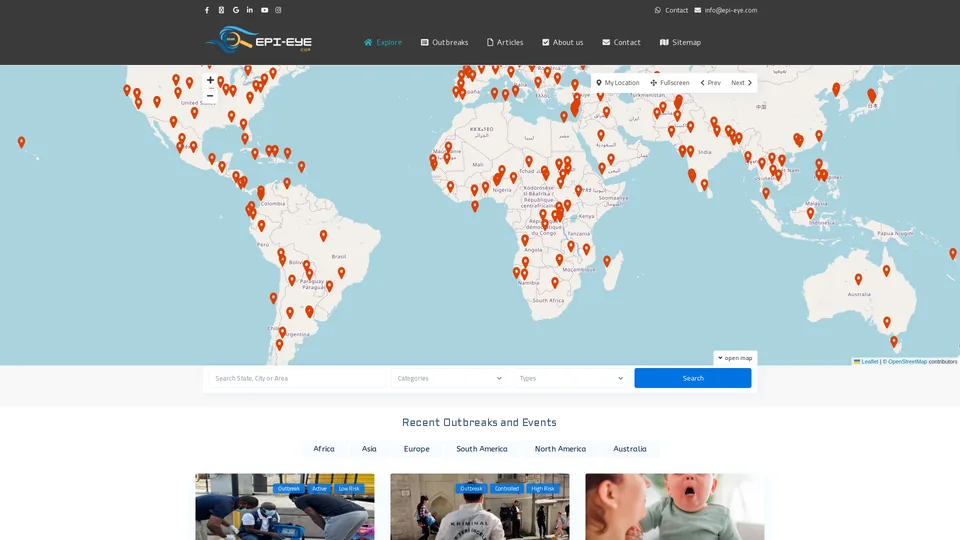Image resolution: width=960 pixels, height=540 pixels.
Task: Click the map marker over Japan
Action: coord(872,96)
